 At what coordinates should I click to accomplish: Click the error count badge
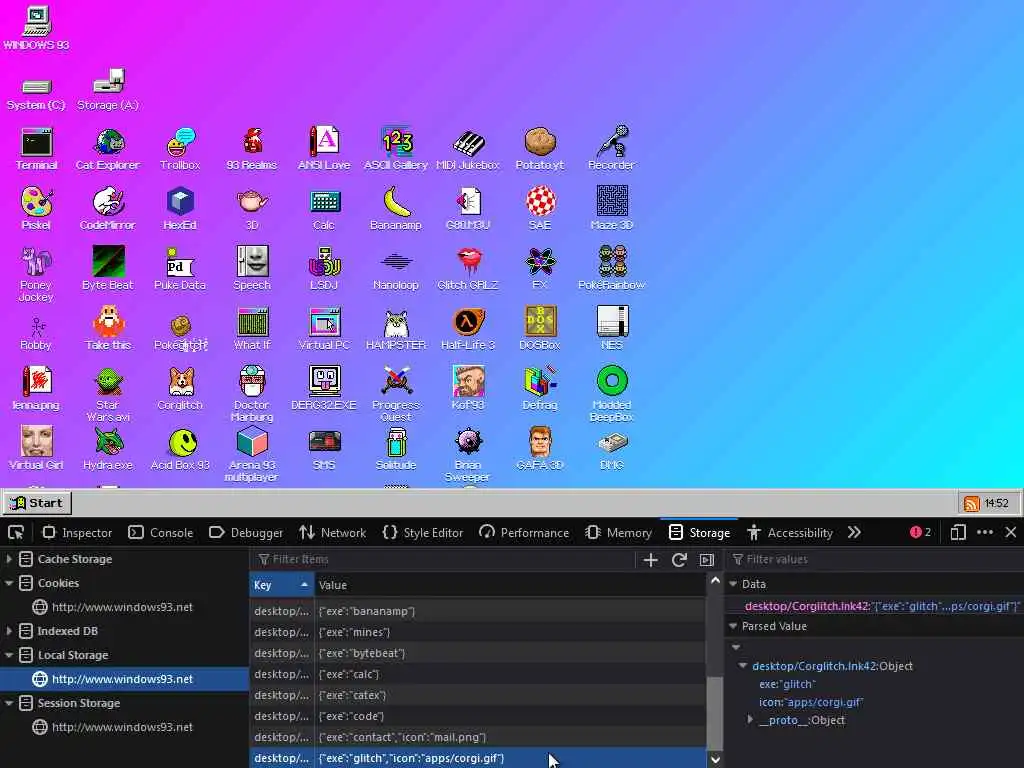[921, 532]
